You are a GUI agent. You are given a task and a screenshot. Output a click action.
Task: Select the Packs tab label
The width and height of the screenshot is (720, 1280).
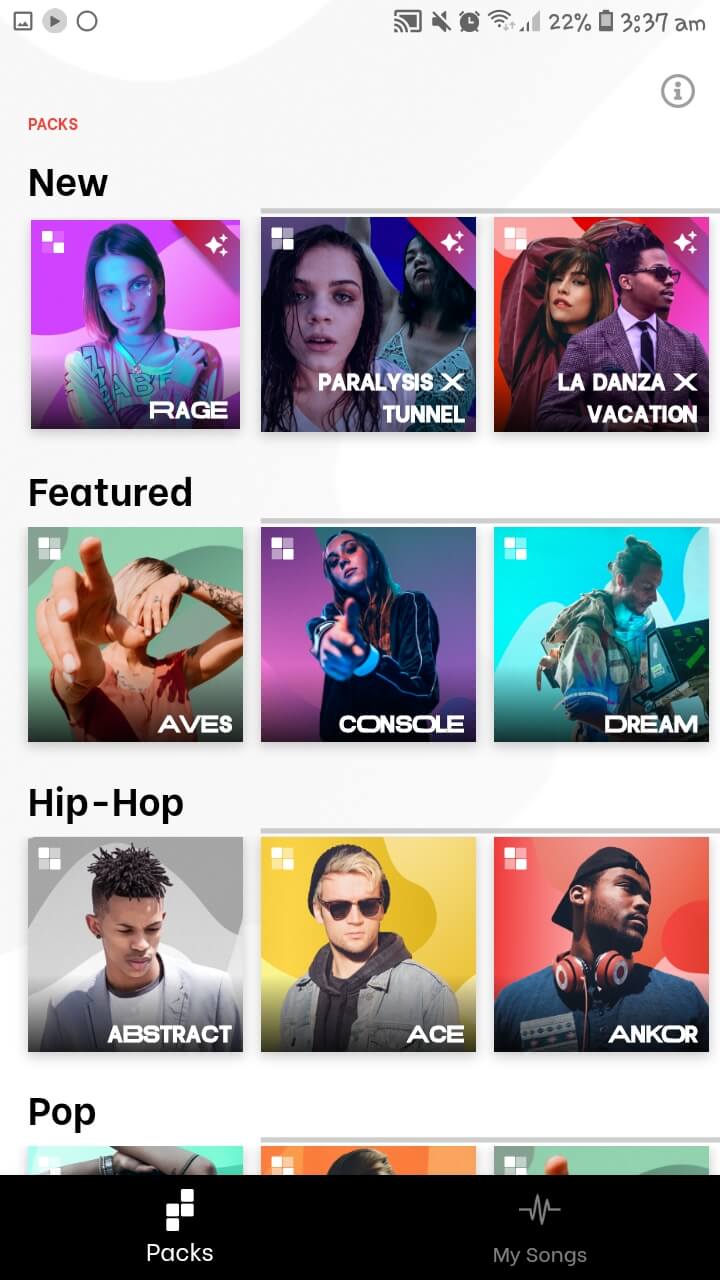(180, 1252)
